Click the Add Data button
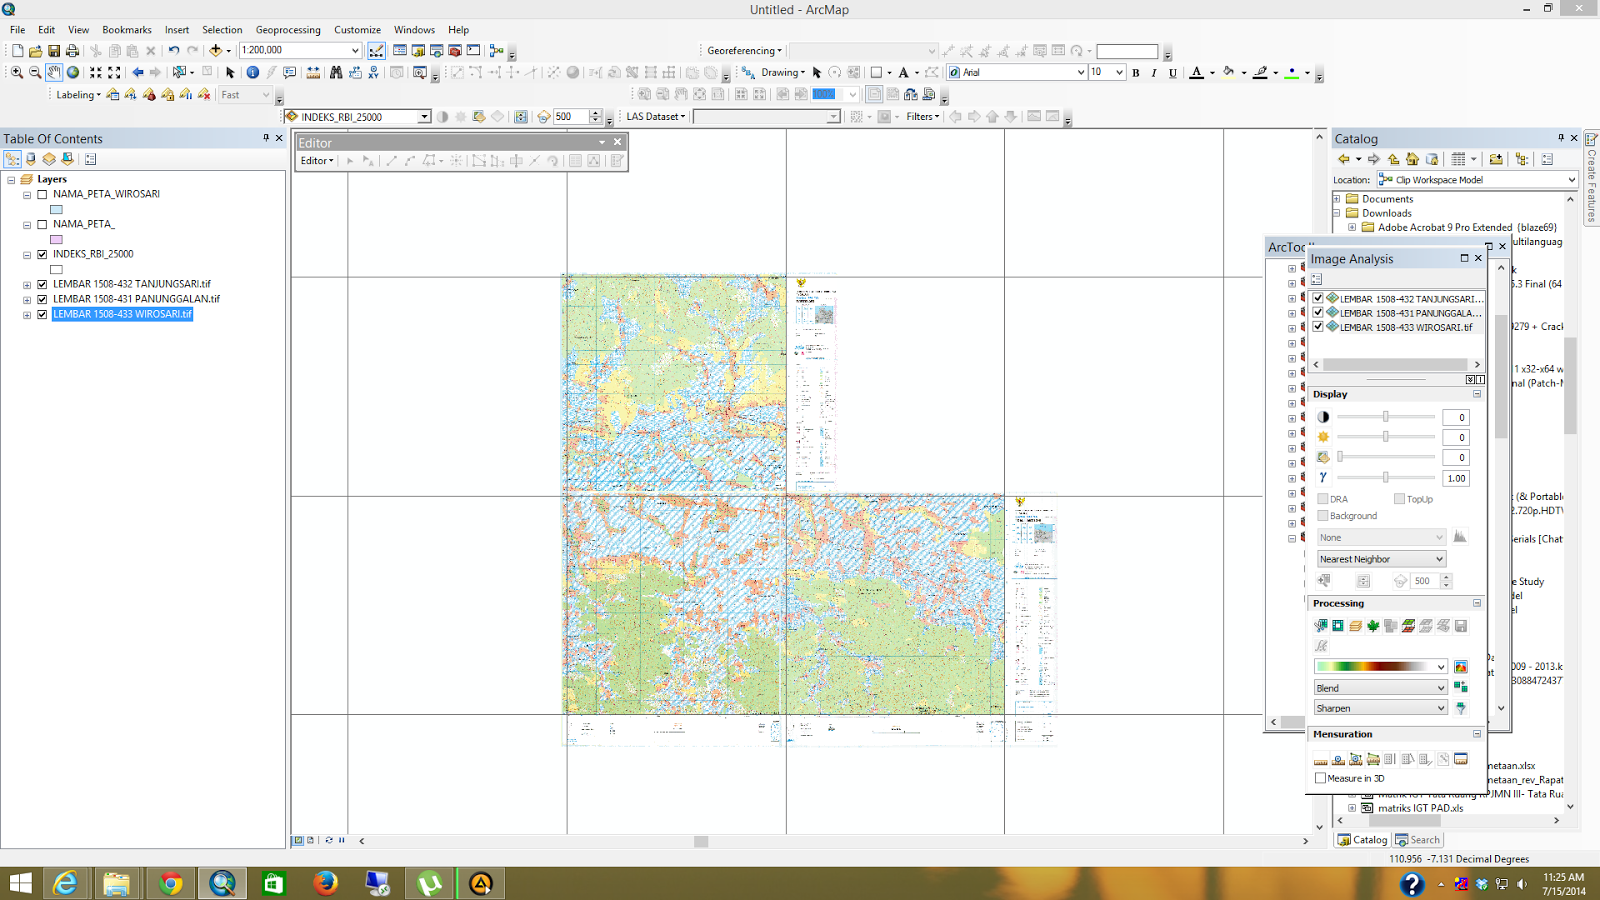 (x=215, y=50)
